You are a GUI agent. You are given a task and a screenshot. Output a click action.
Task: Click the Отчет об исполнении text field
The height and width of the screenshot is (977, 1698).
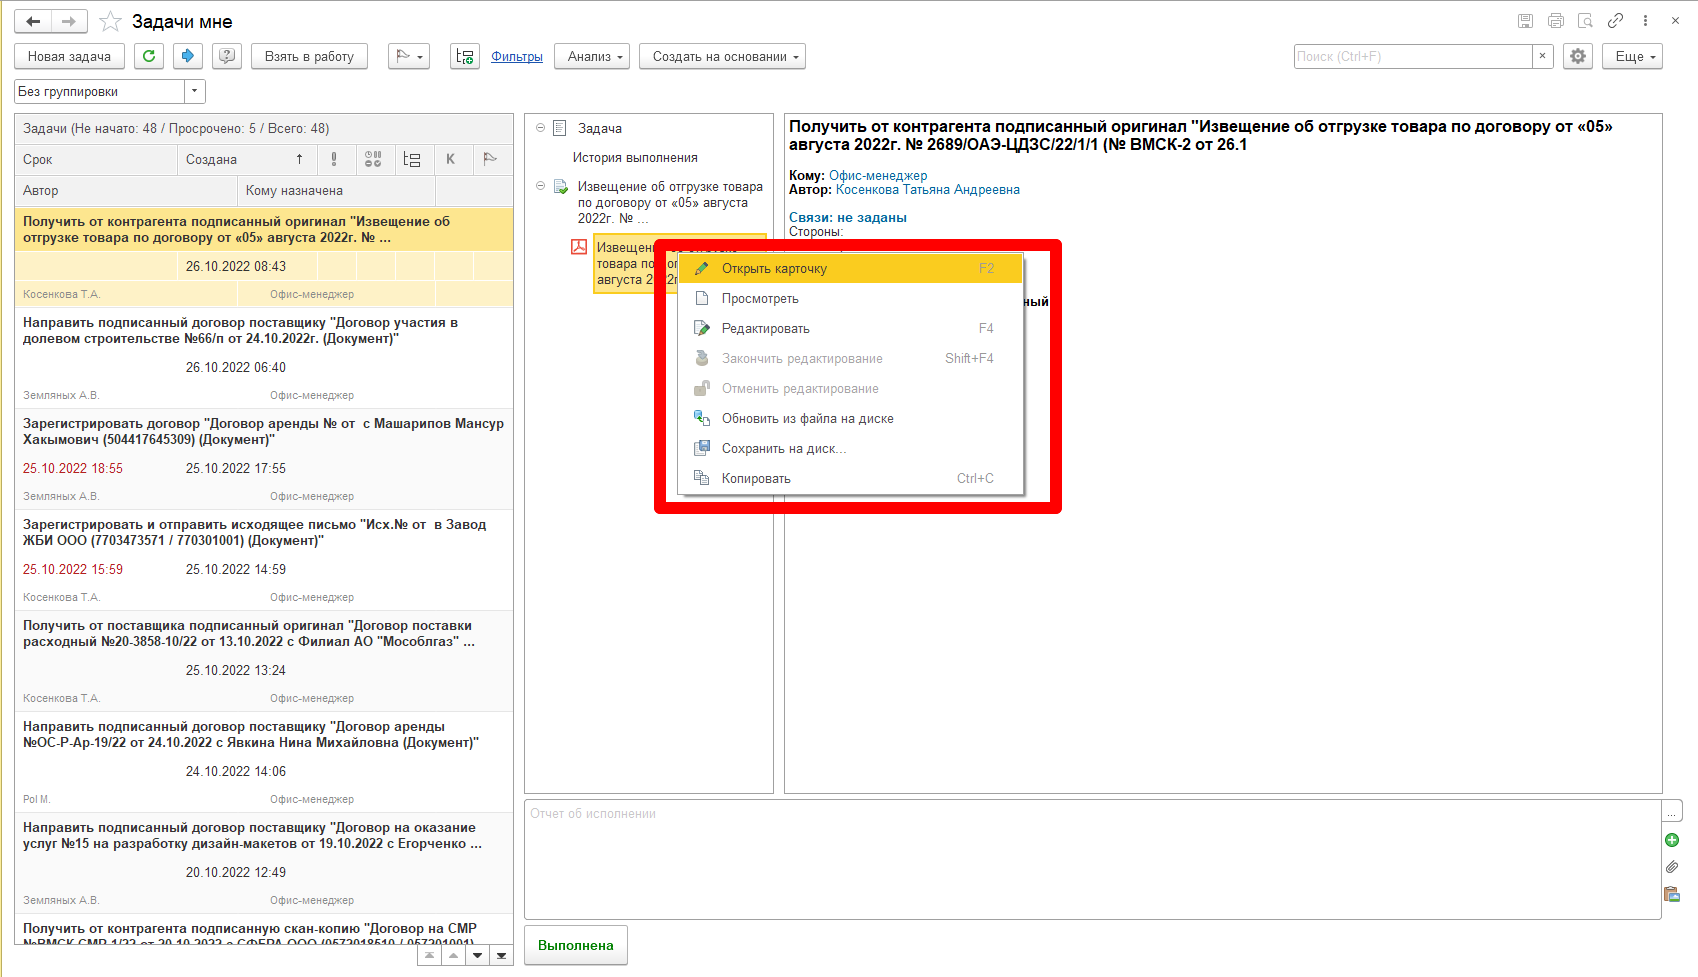click(1092, 859)
